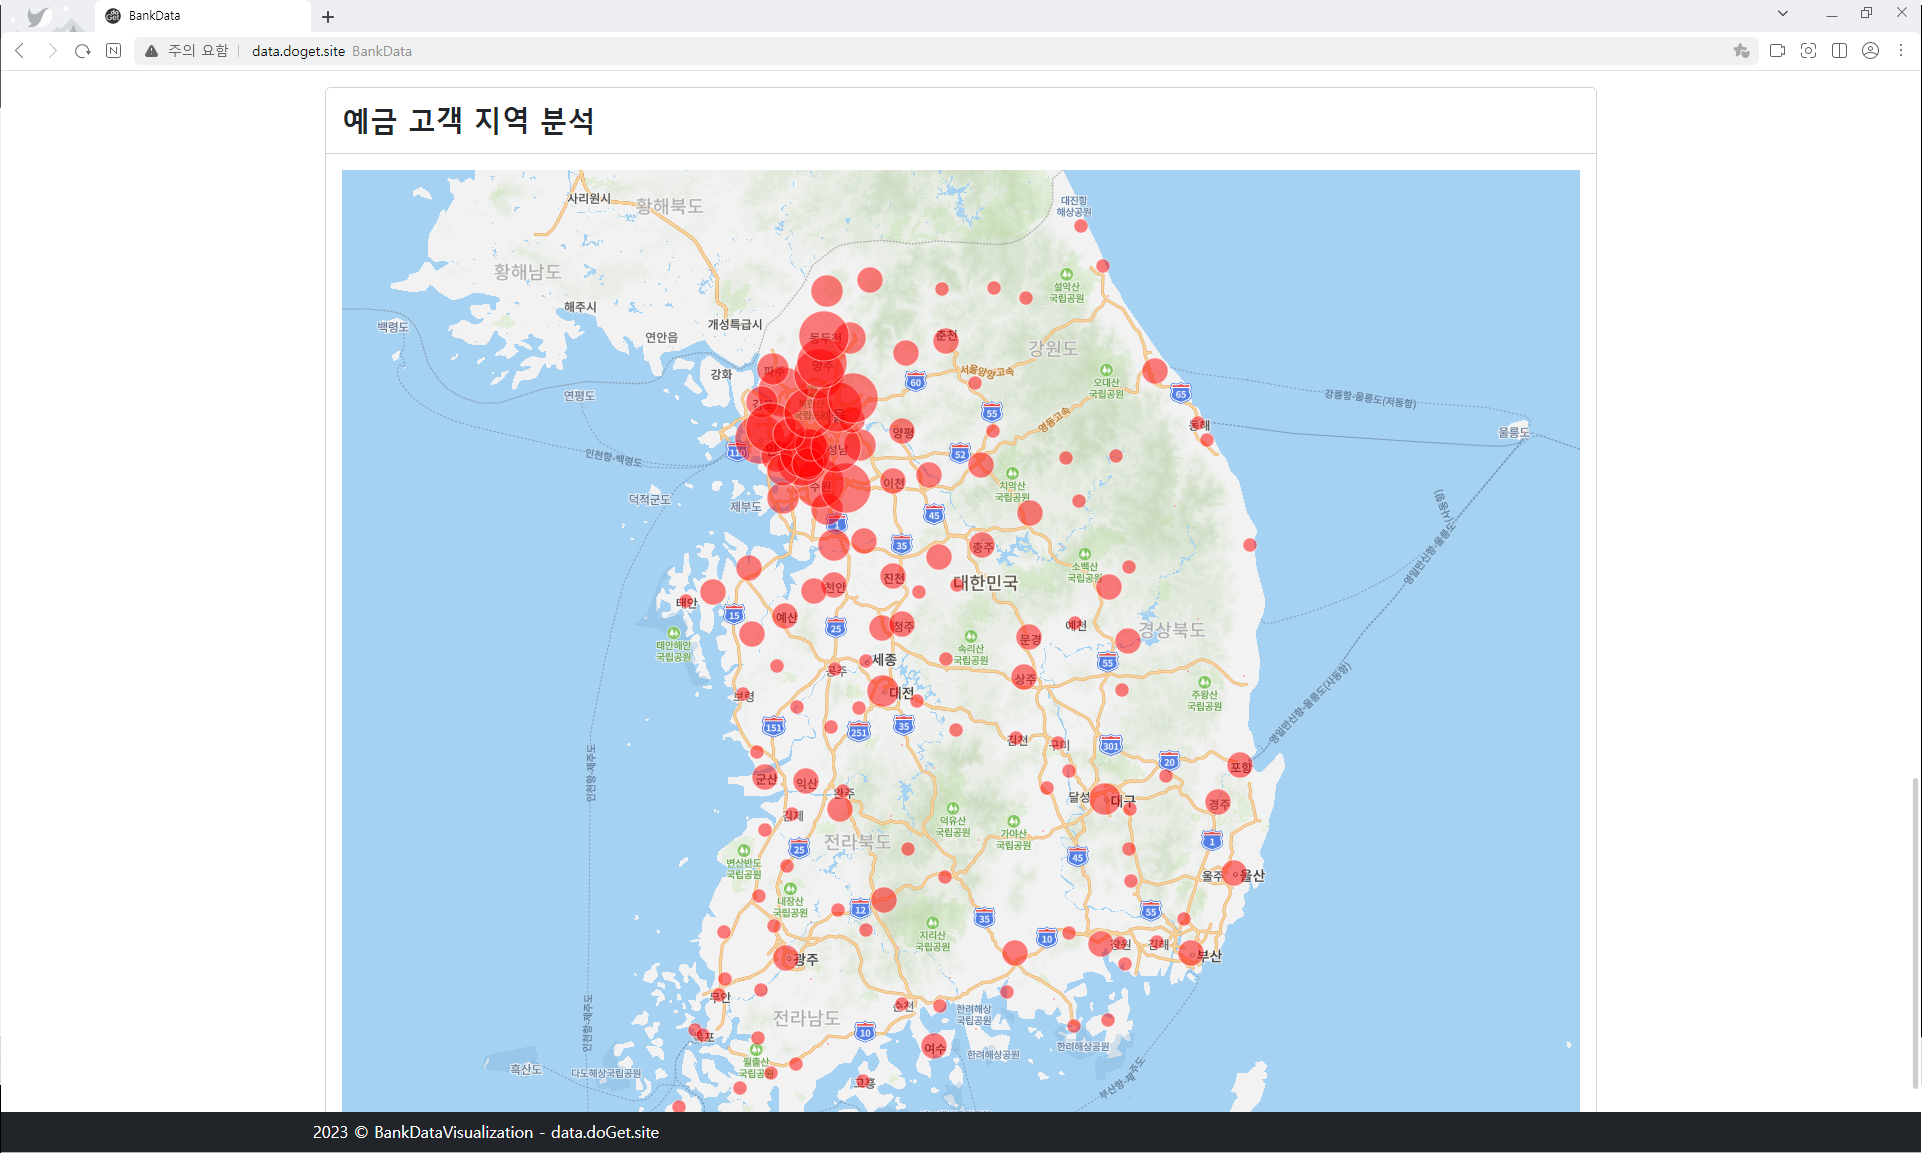
Task: Open a new tab with the plus button
Action: [328, 16]
